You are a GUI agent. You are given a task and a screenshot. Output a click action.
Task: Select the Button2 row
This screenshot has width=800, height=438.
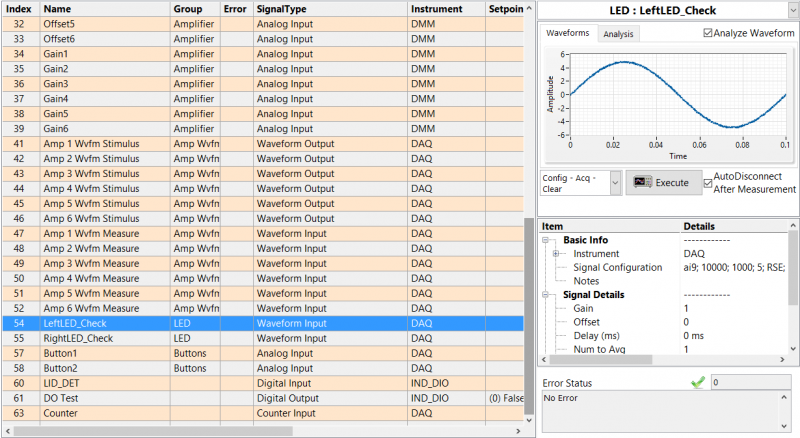pos(263,368)
